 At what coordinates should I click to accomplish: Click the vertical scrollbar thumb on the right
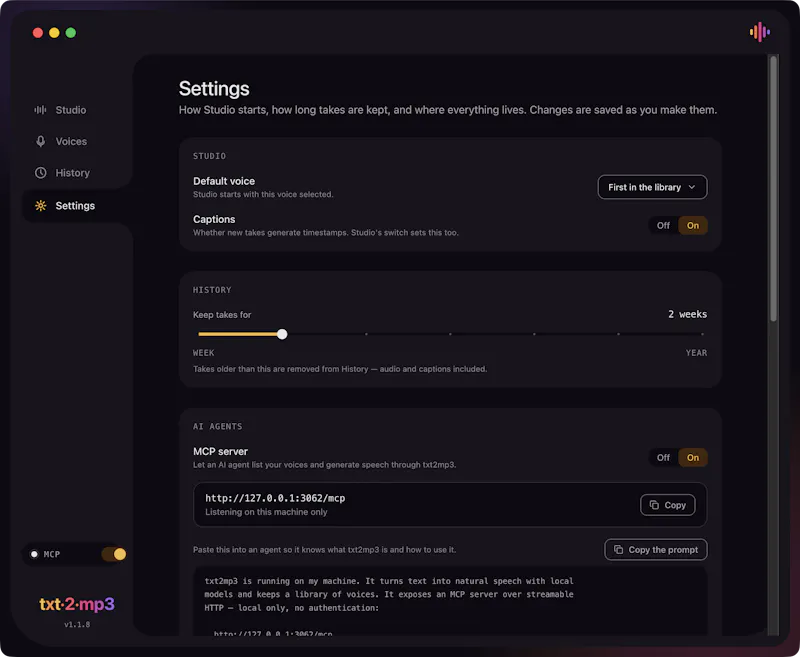point(773,189)
